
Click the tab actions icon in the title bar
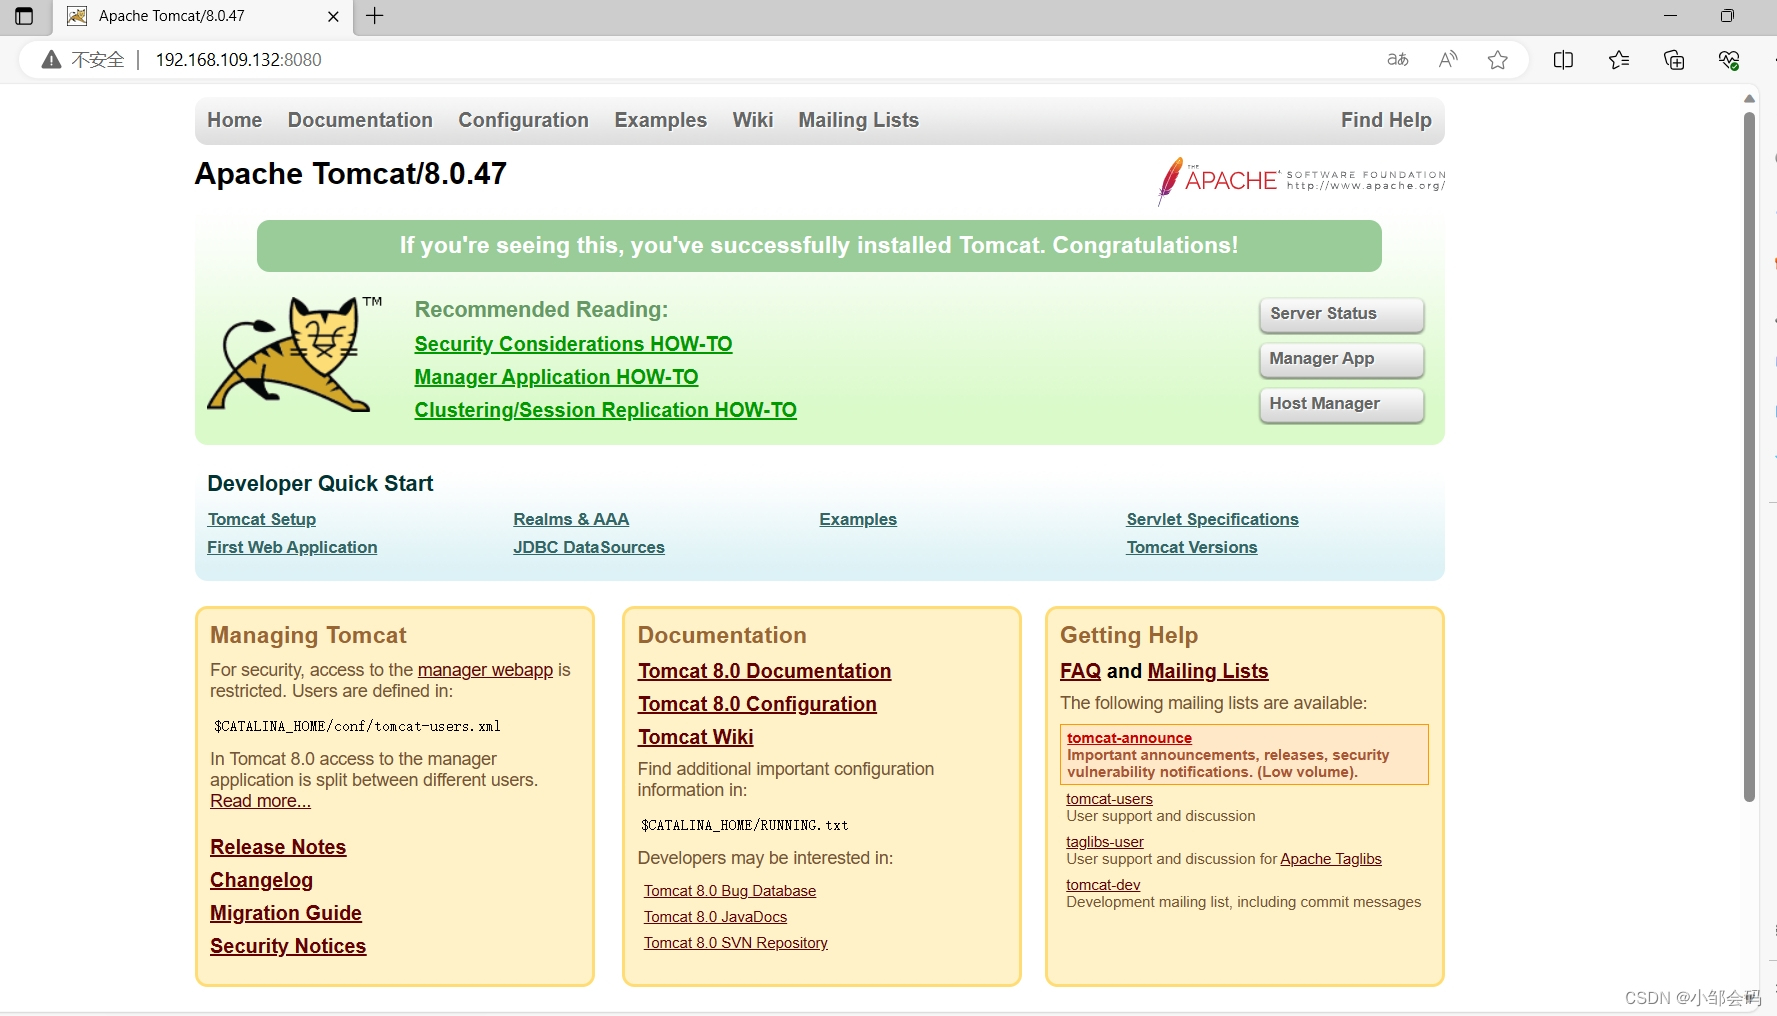24,16
